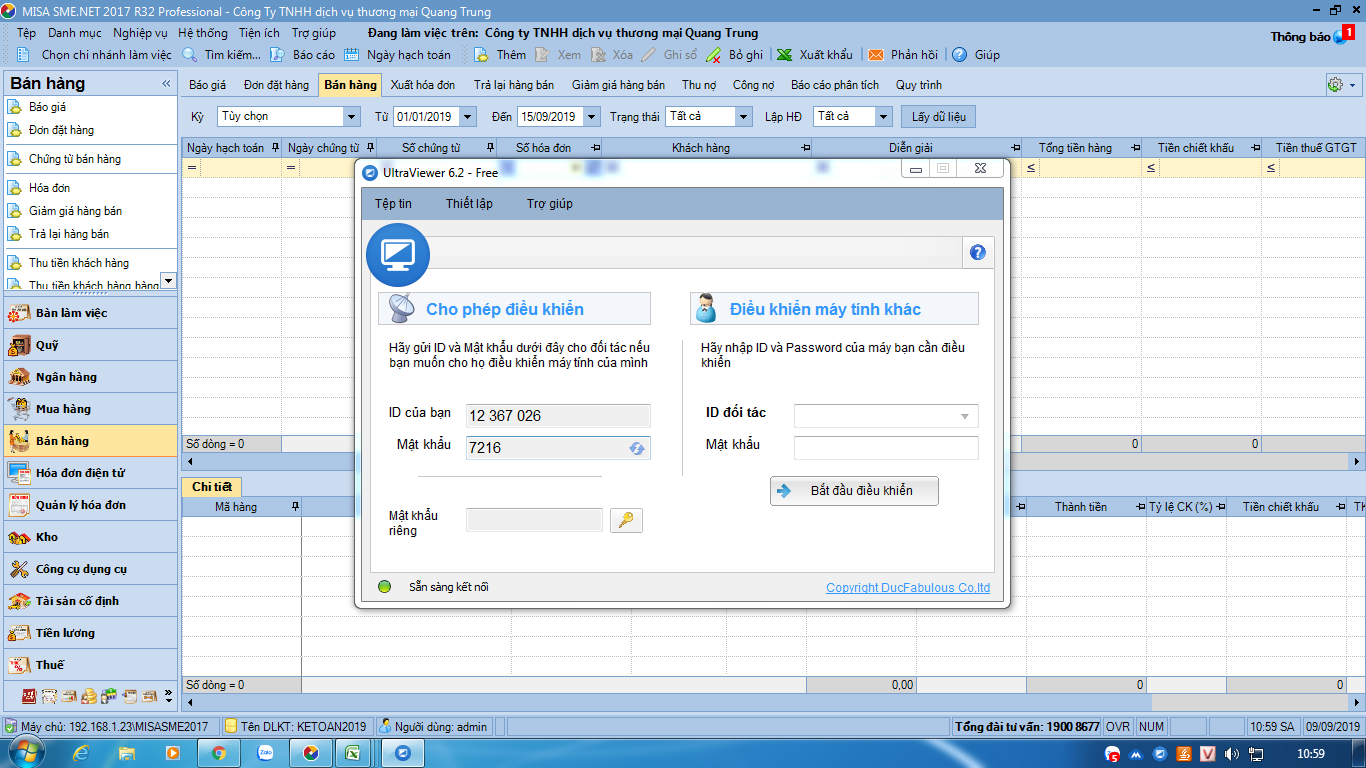Screen dimensions: 1366x768
Task: Click the Lấy dữ liệu button
Action: (x=938, y=117)
